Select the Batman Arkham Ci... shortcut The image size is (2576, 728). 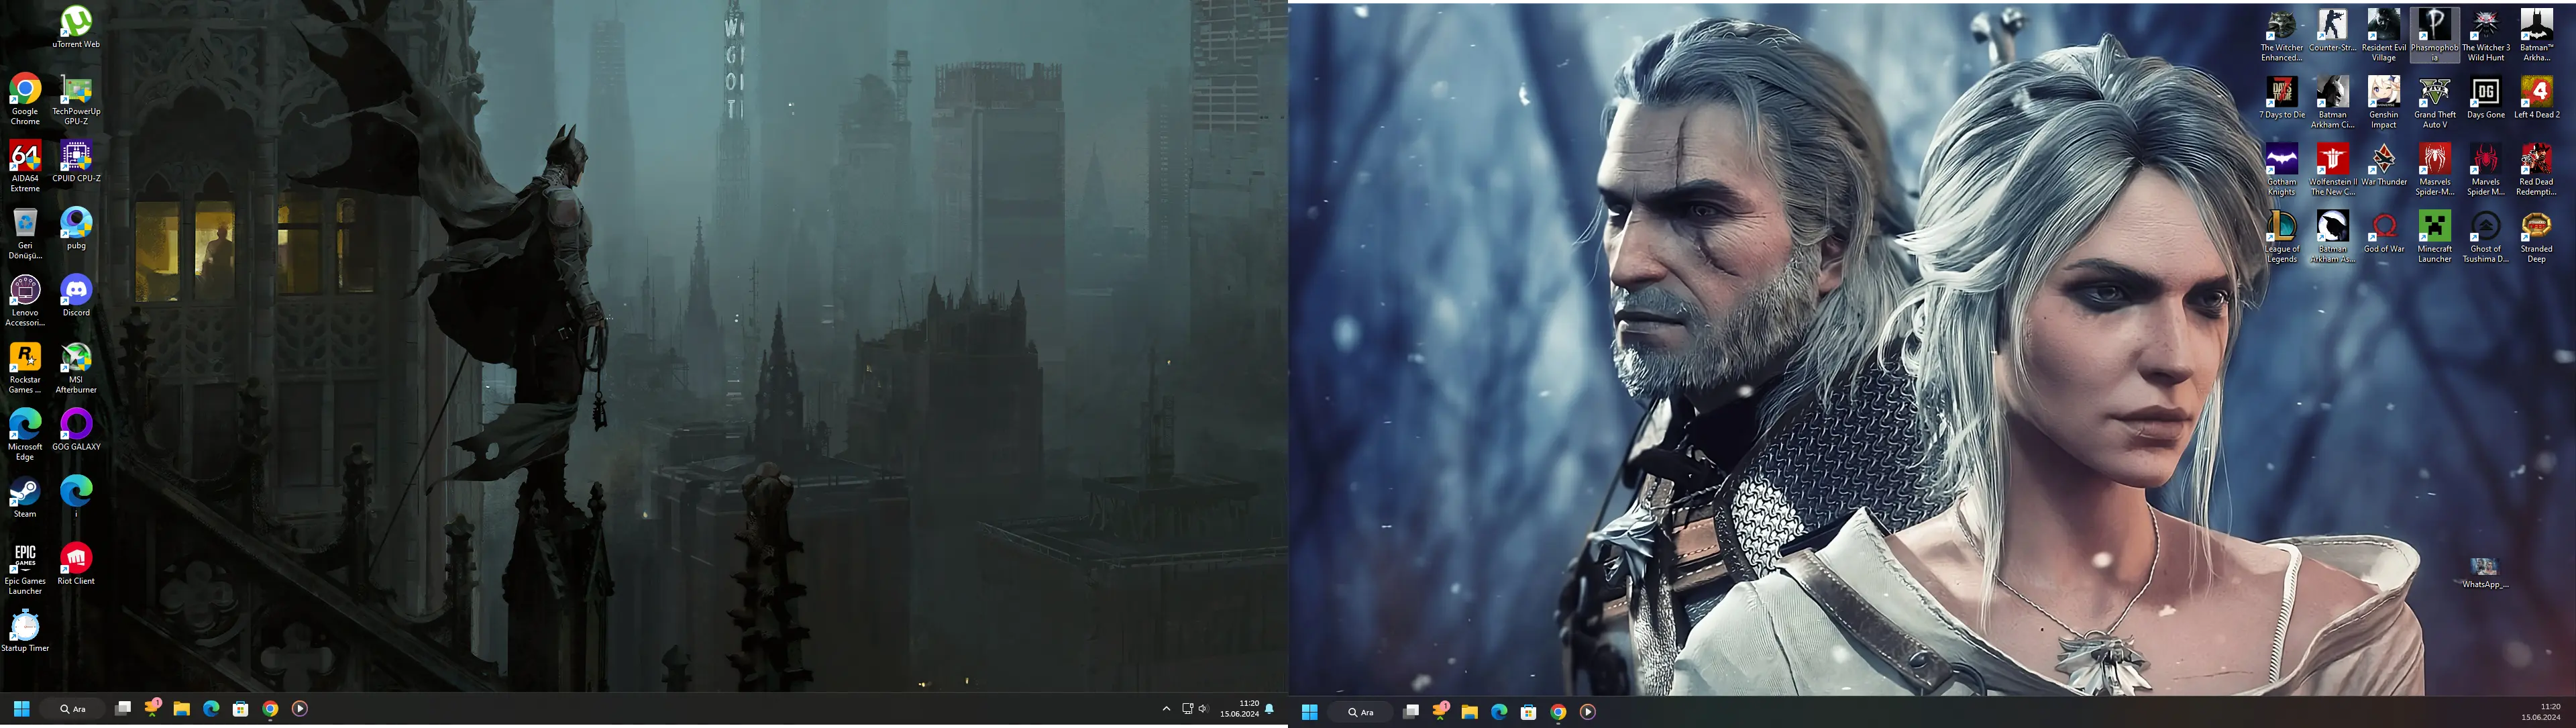tap(2333, 102)
